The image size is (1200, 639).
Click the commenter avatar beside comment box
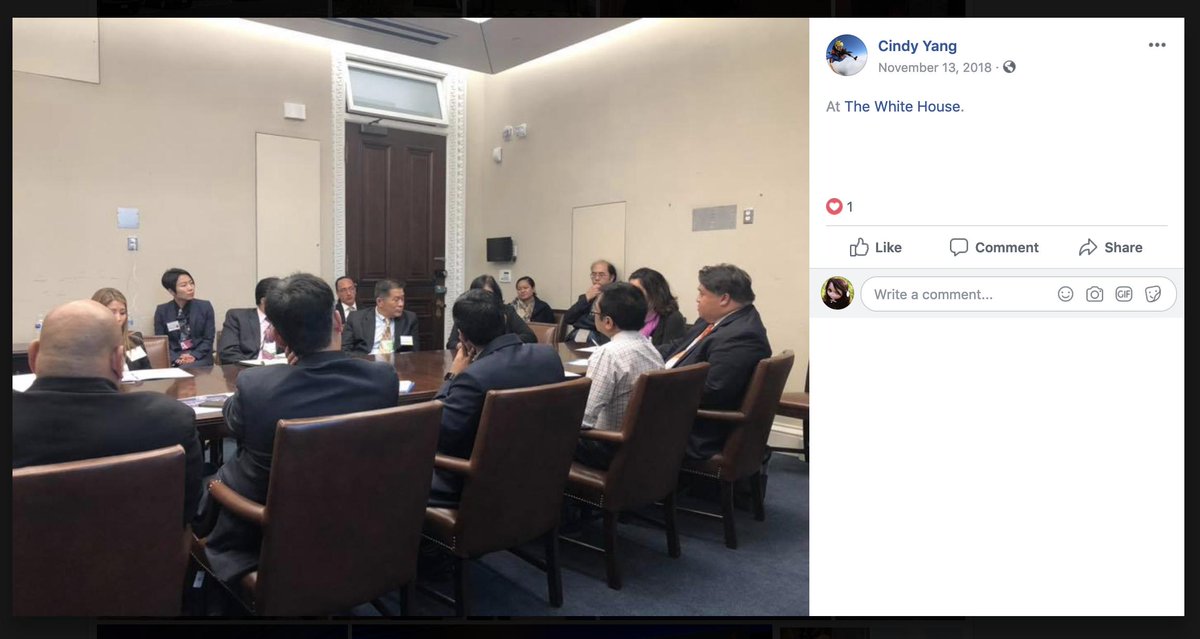click(837, 293)
